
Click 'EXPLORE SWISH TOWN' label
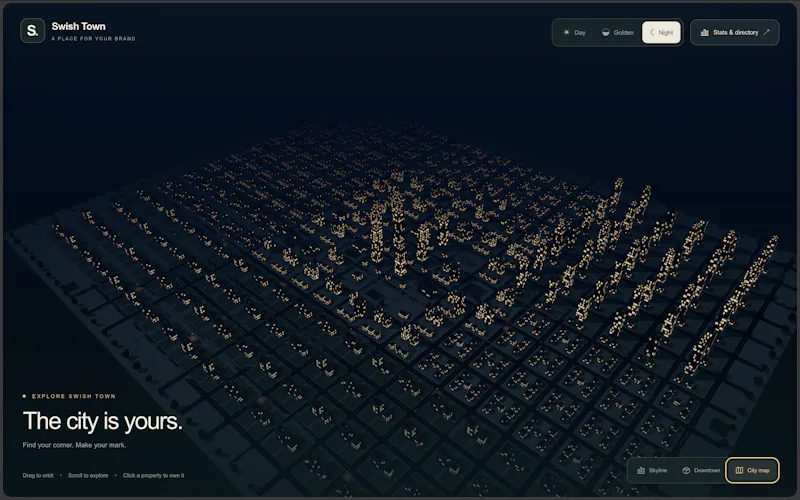(73, 396)
